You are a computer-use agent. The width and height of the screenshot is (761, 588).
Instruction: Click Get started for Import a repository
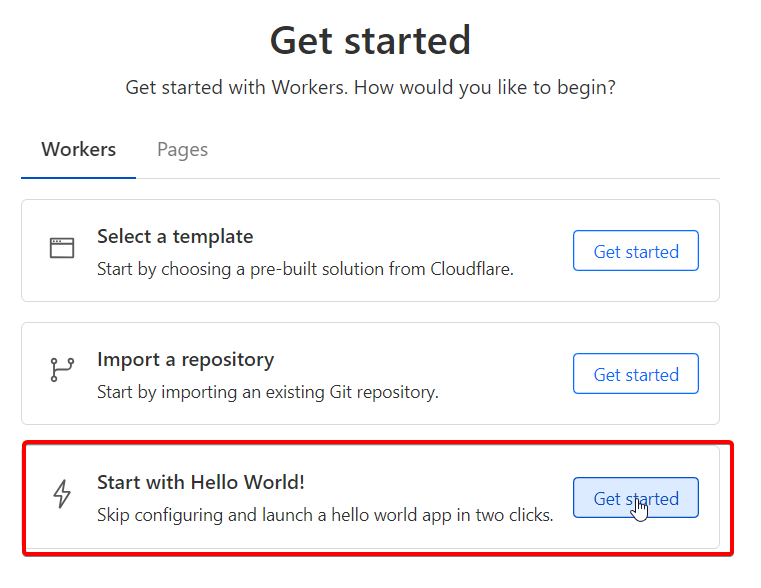coord(636,374)
